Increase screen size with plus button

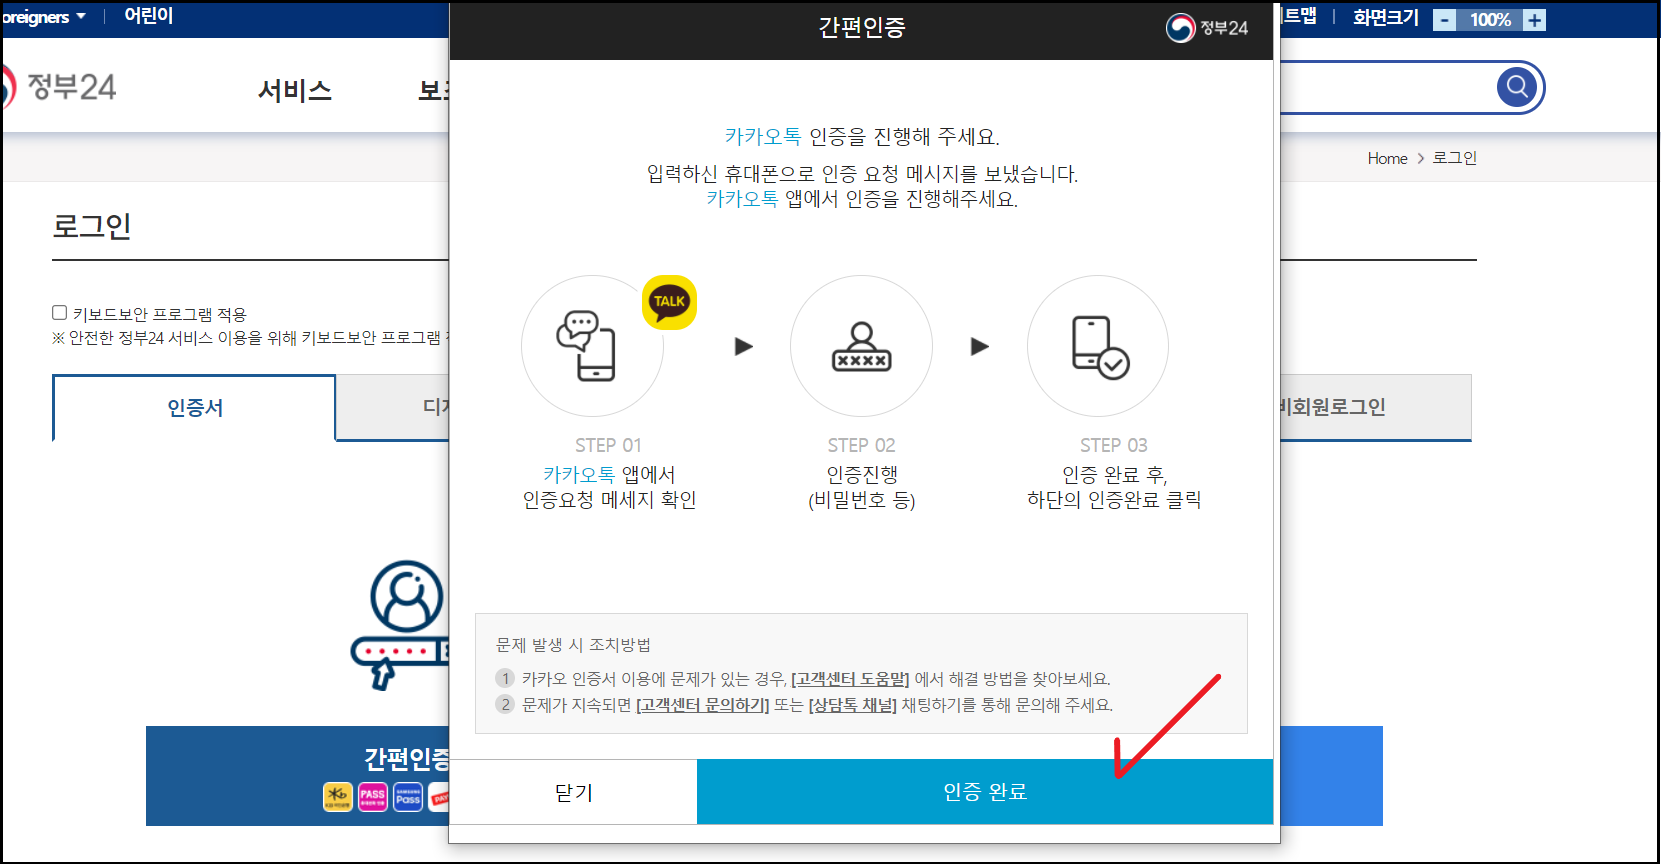(1534, 20)
